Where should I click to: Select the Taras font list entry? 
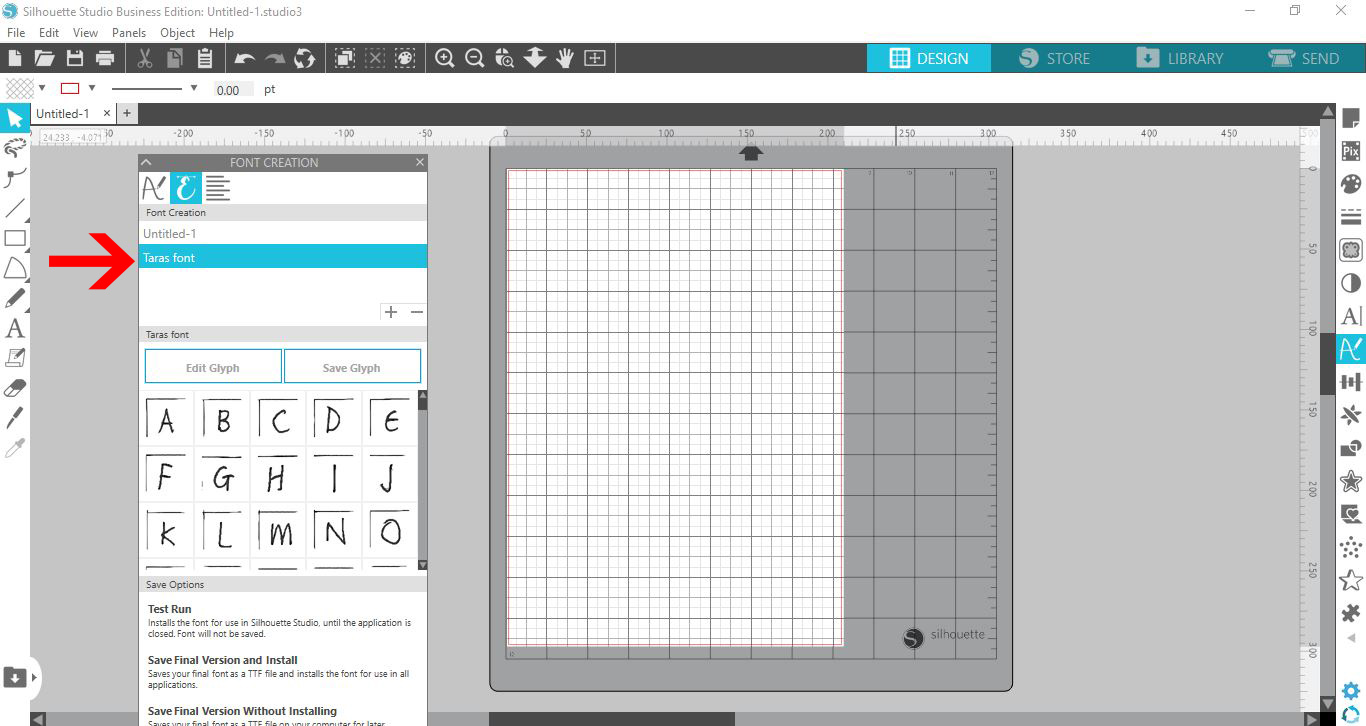coord(283,258)
